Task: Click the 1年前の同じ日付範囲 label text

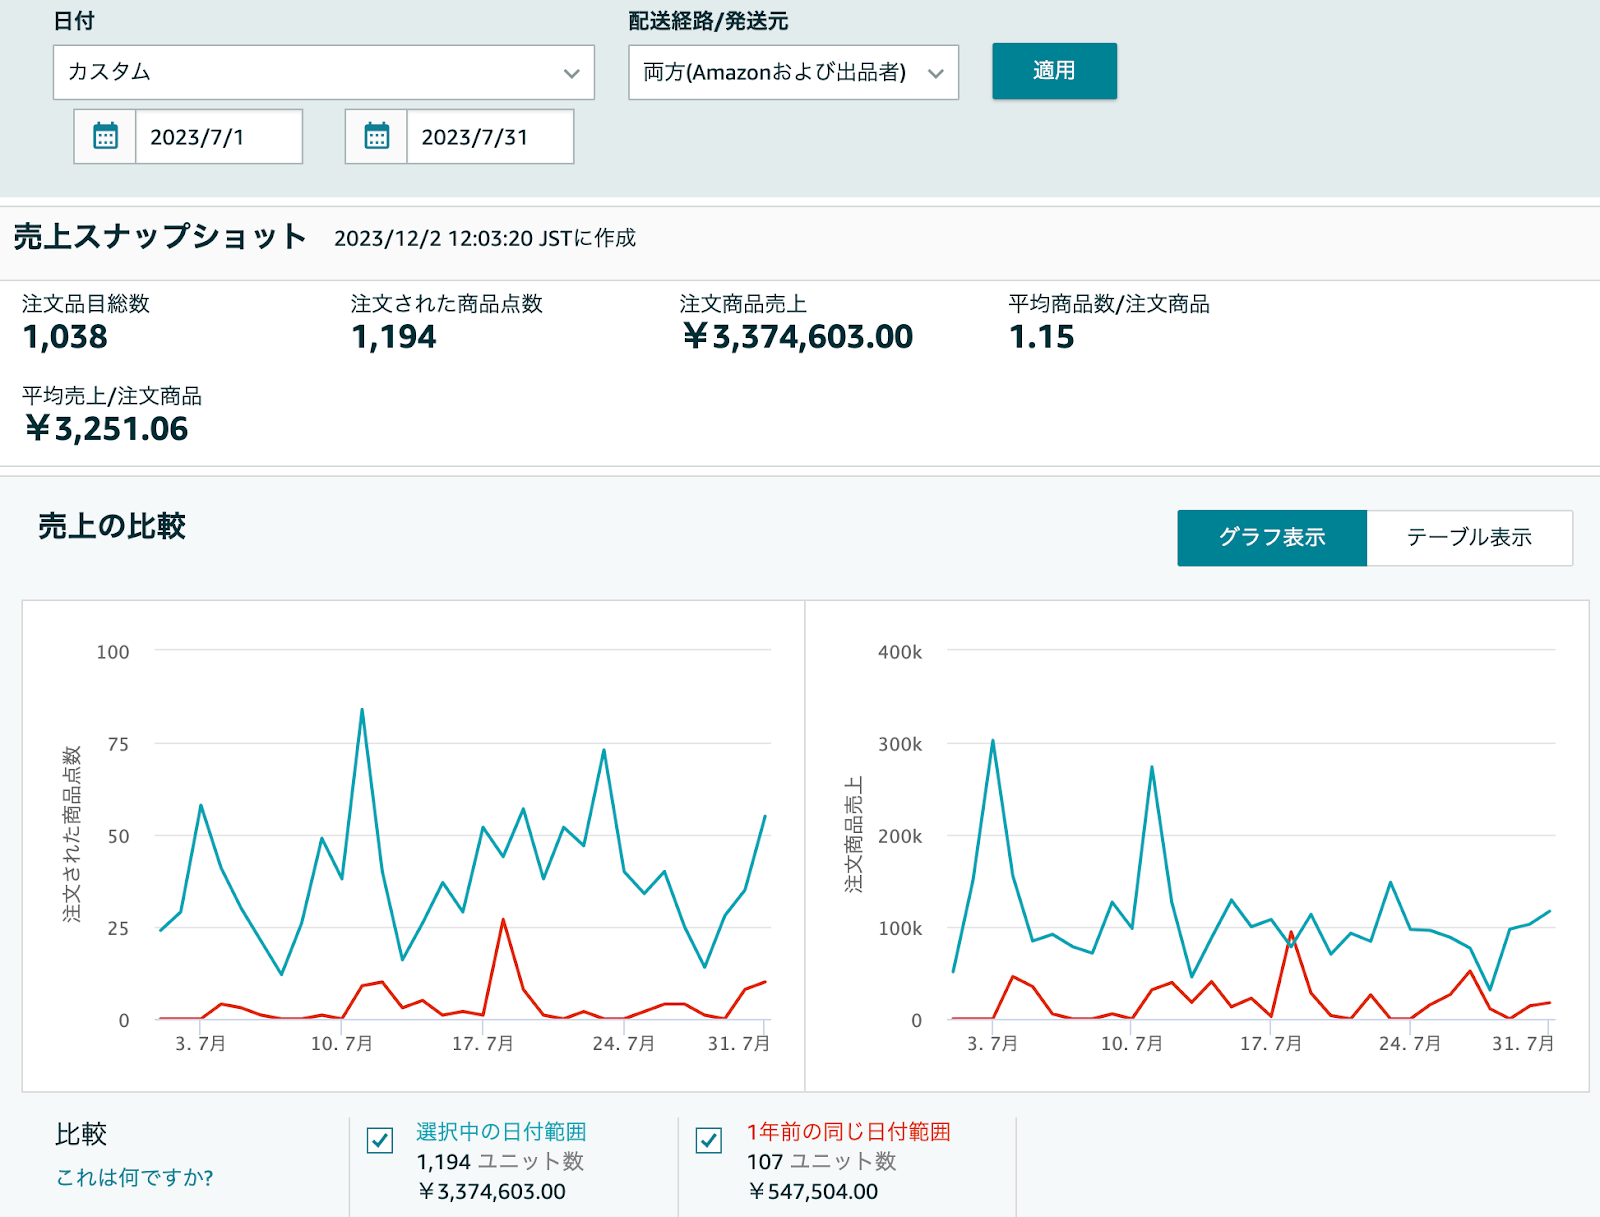Action: [x=848, y=1132]
